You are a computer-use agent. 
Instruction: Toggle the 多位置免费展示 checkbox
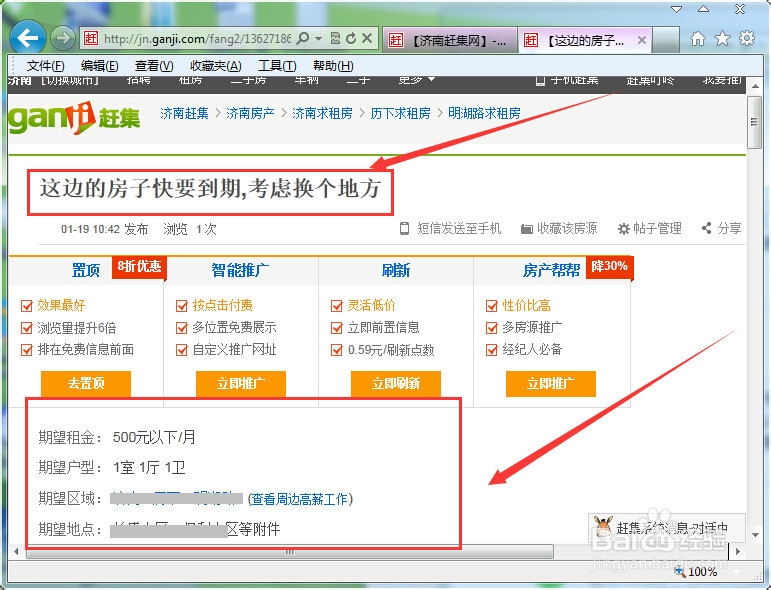pyautogui.click(x=182, y=328)
